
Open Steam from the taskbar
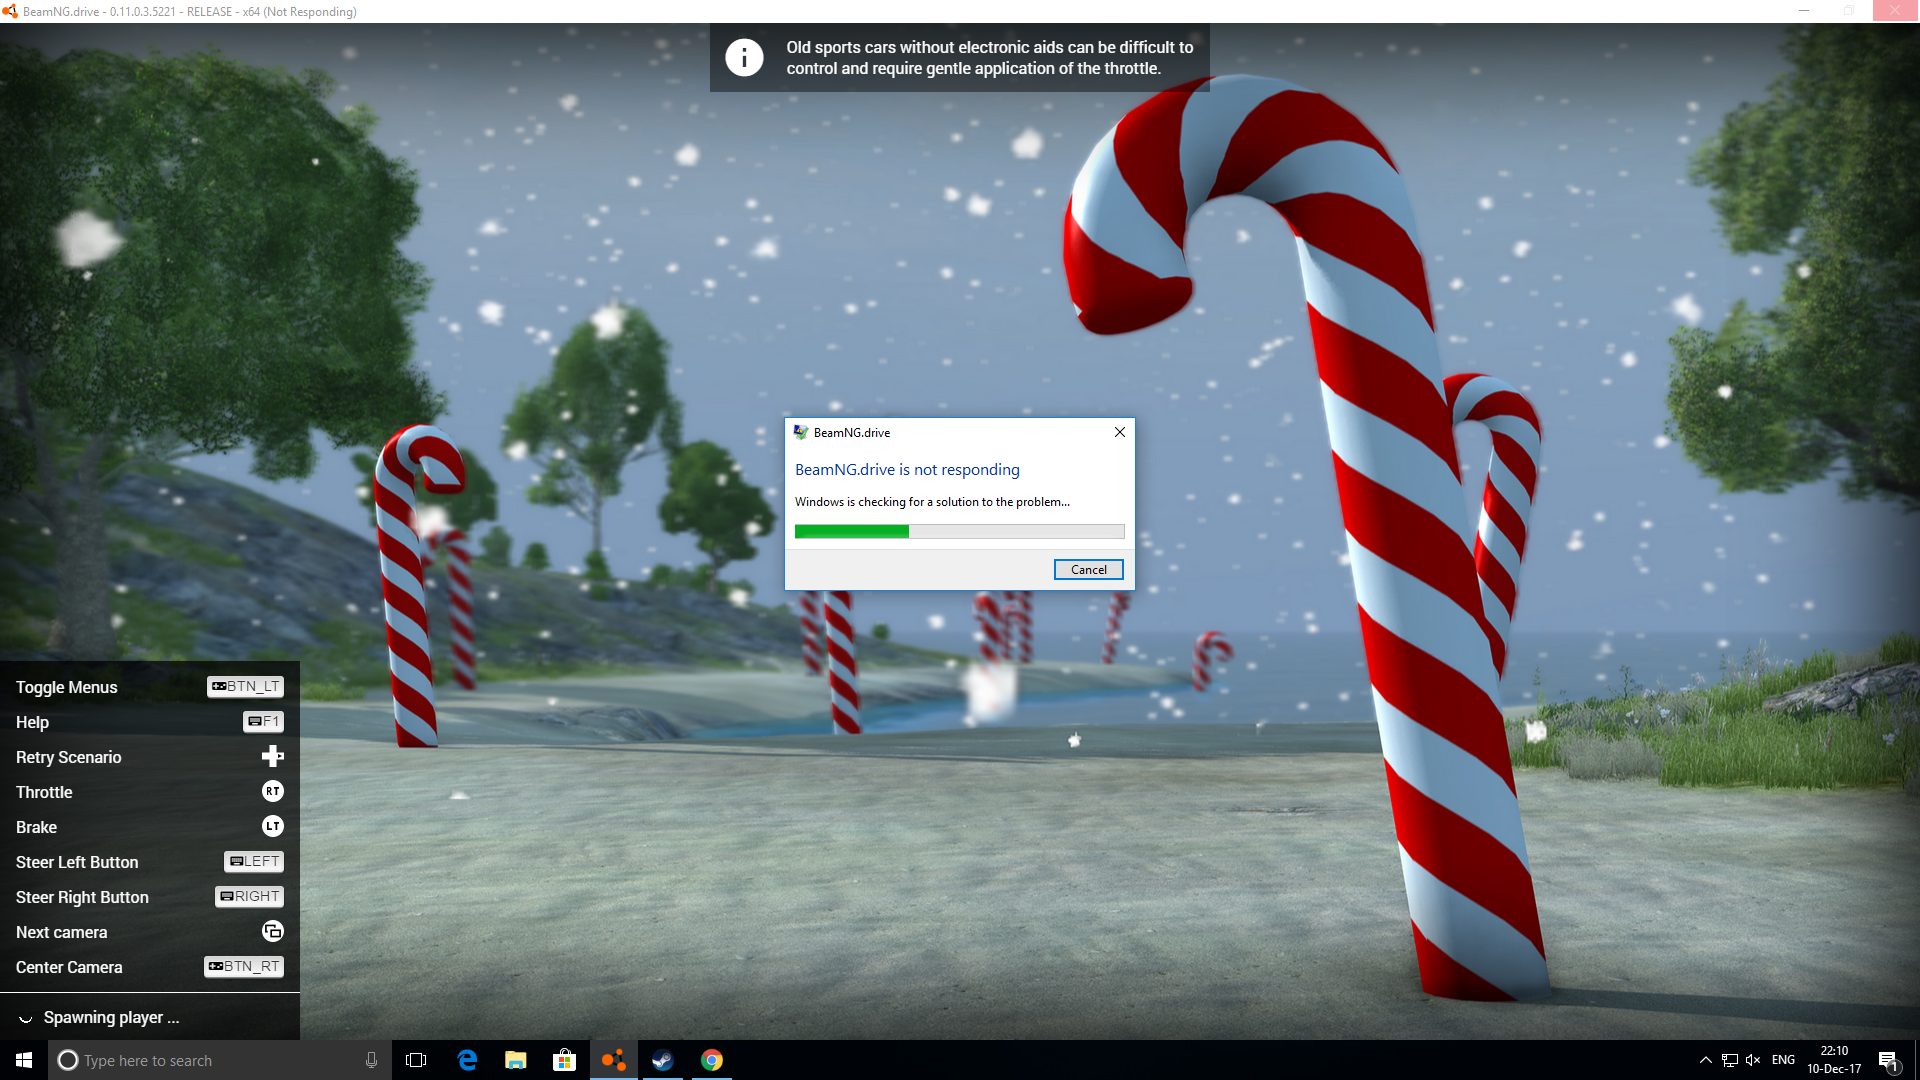pos(663,1060)
